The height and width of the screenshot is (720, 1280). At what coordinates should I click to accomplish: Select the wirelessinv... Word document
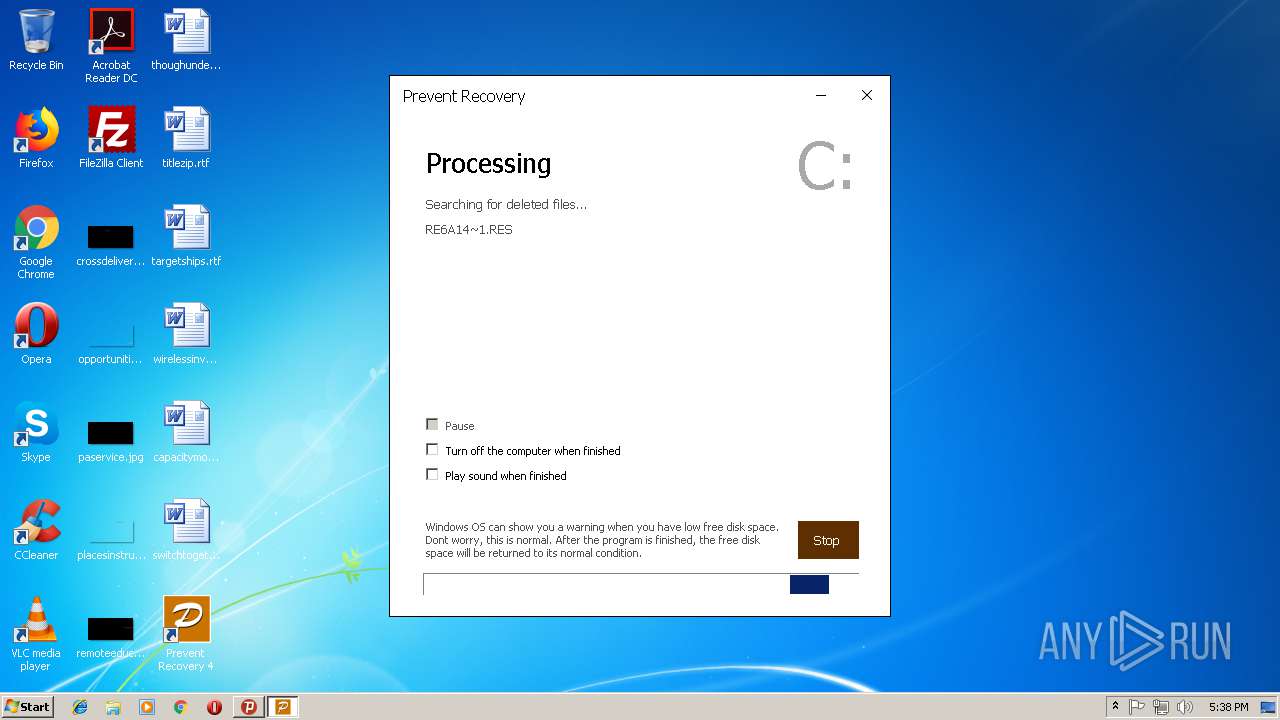pyautogui.click(x=186, y=334)
